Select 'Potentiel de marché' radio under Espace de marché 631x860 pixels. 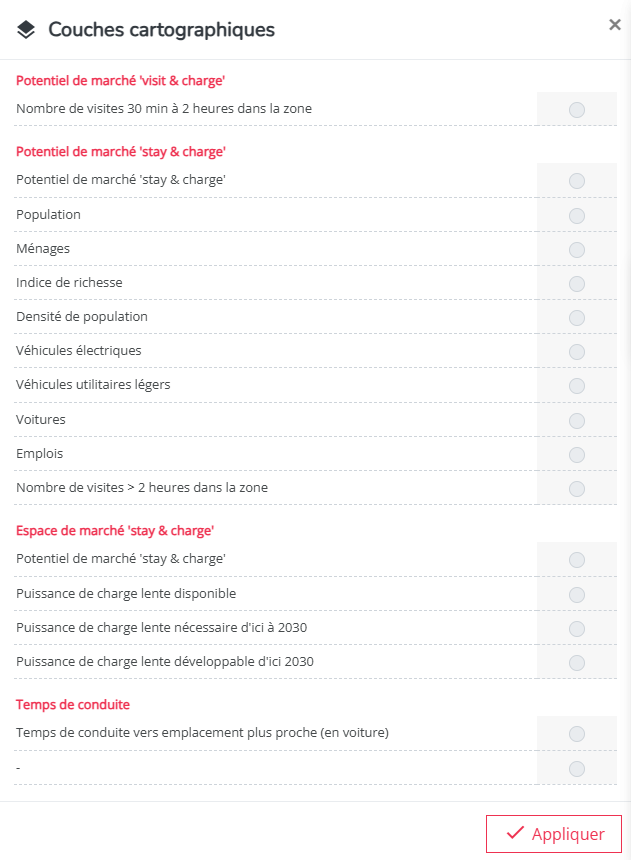(x=577, y=559)
